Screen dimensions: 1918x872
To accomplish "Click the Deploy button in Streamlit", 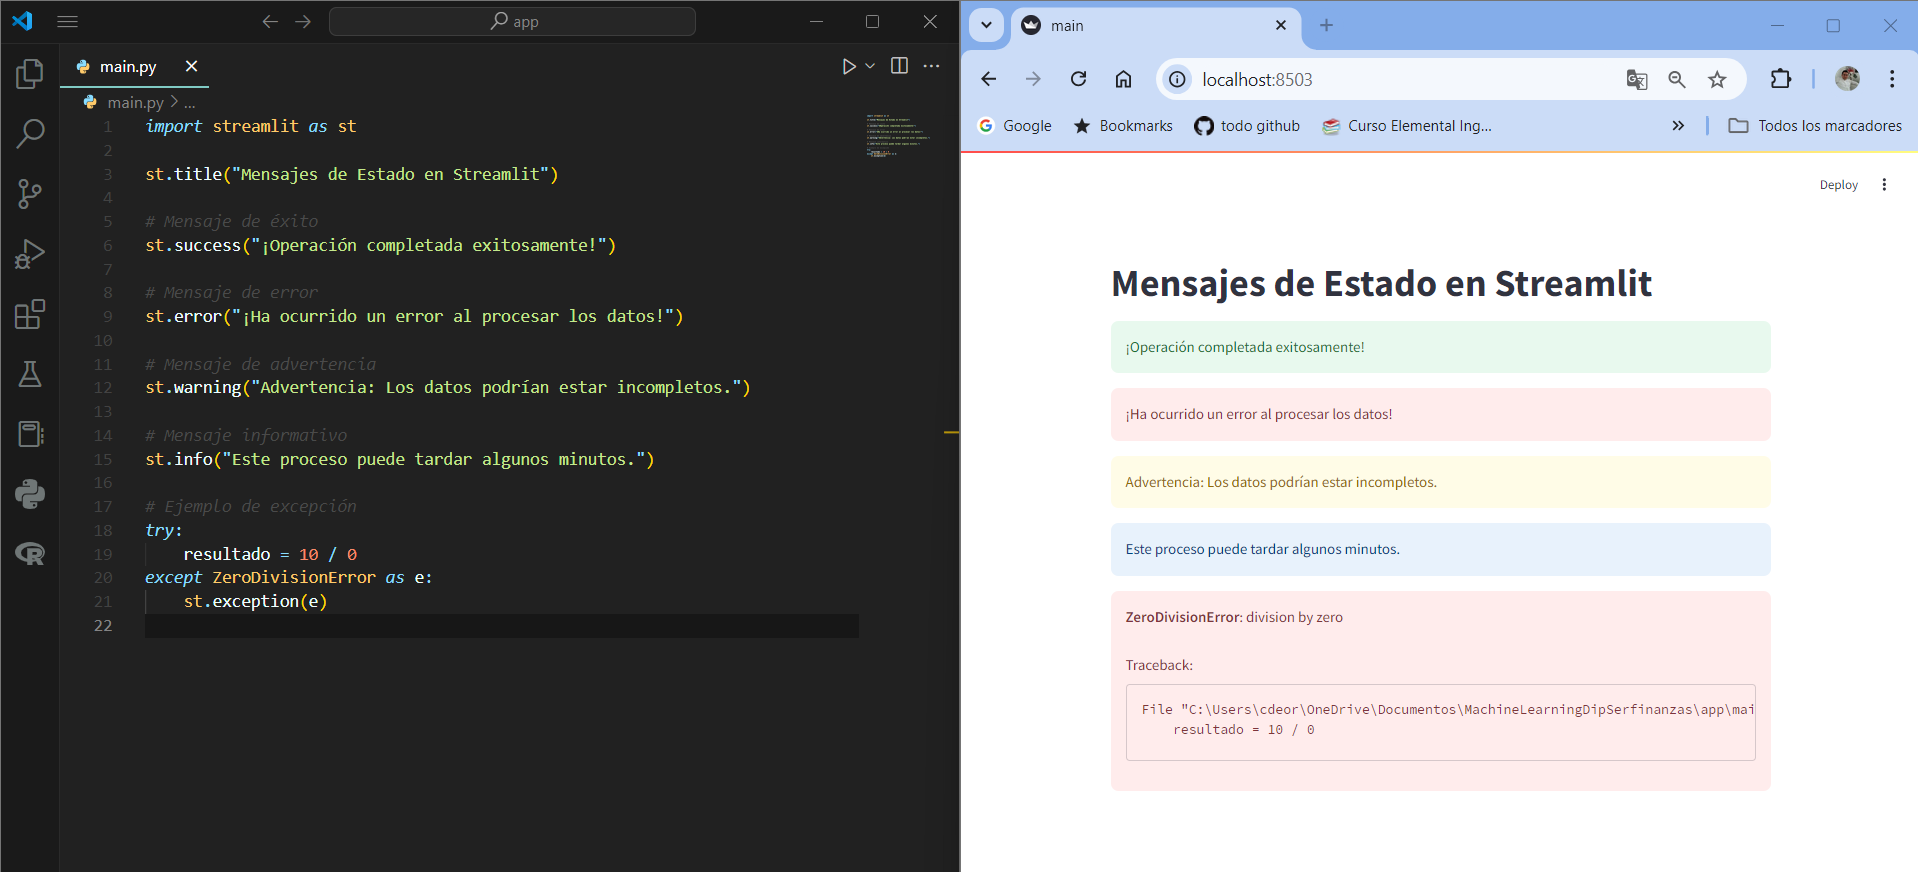I will pos(1838,185).
